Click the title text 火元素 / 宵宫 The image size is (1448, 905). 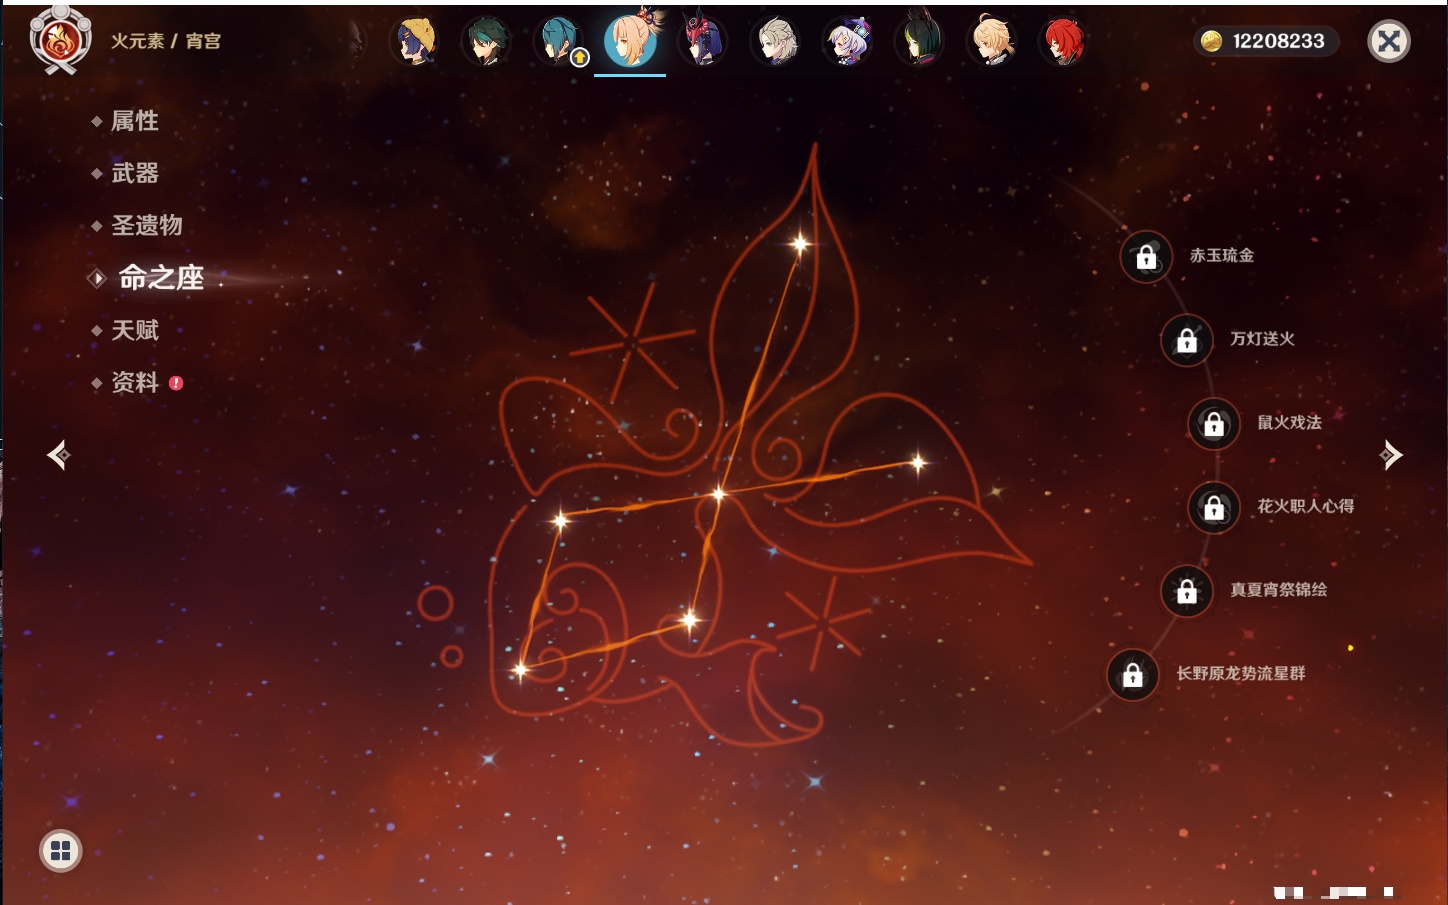click(166, 41)
